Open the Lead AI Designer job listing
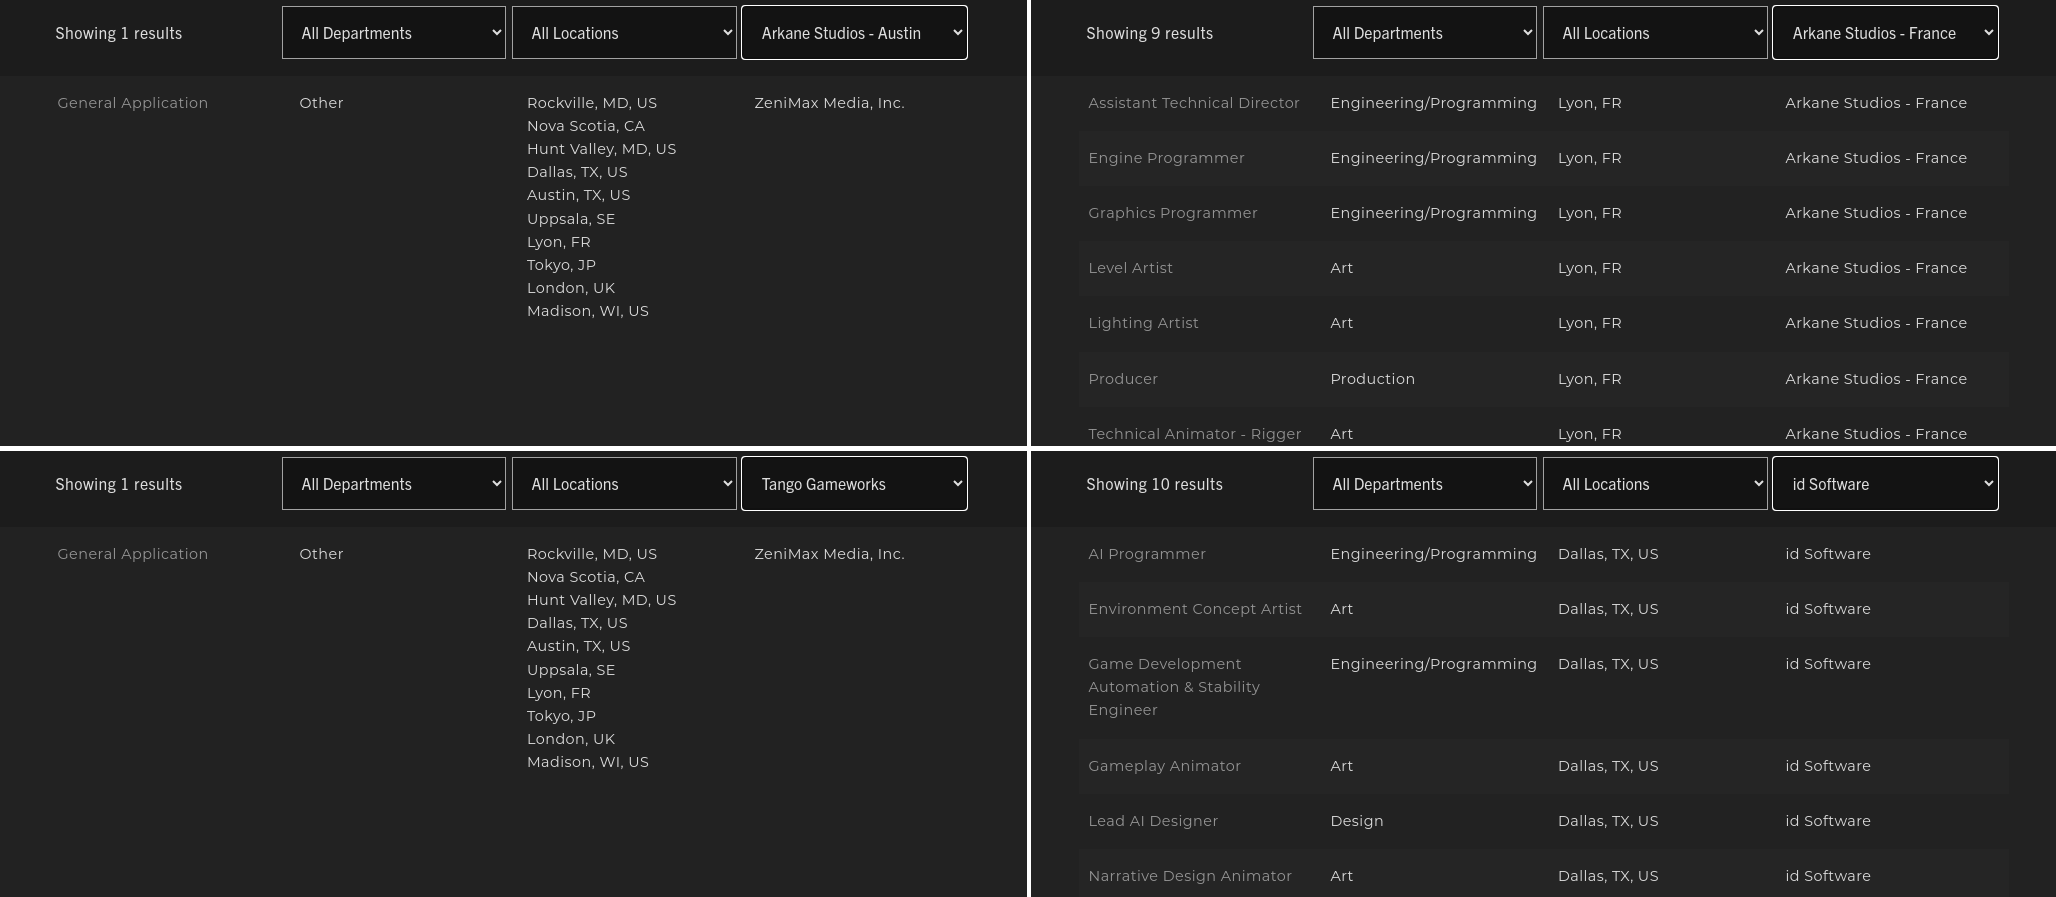This screenshot has height=897, width=2056. coord(1153,821)
